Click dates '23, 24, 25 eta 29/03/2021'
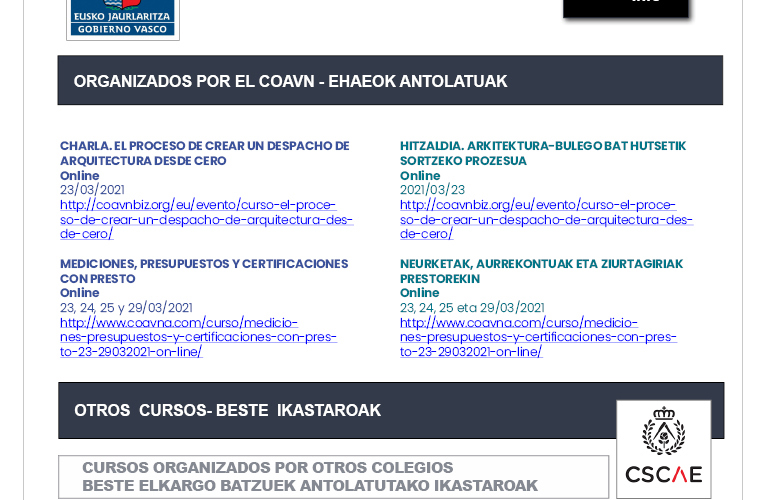 click(x=472, y=307)
